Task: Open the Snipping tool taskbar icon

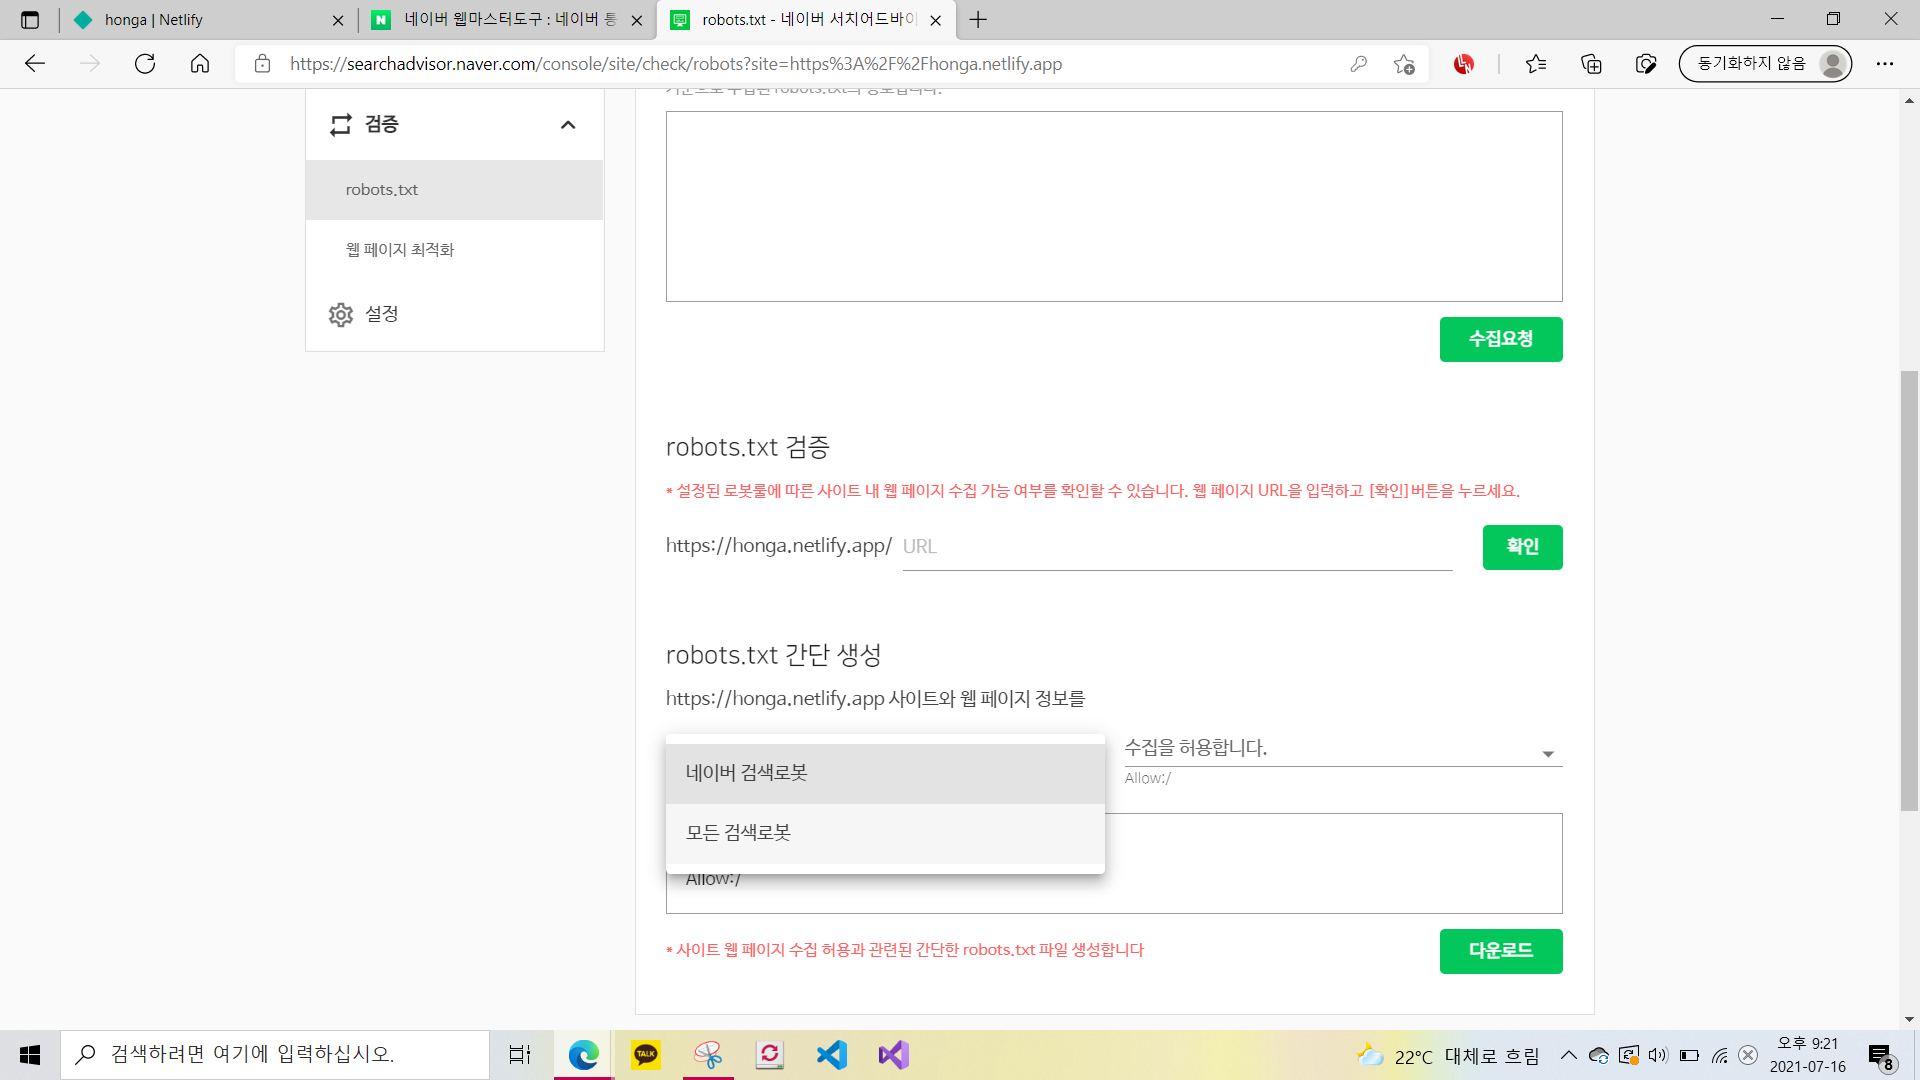Action: [708, 1055]
